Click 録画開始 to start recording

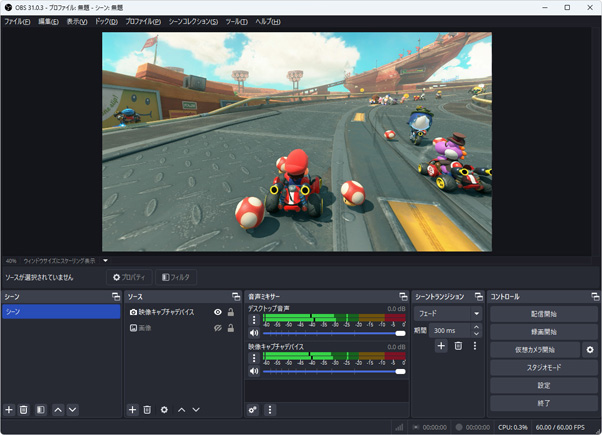(x=544, y=332)
